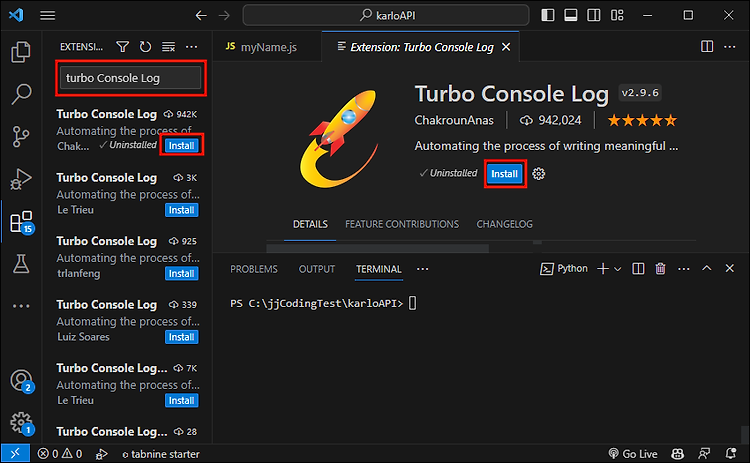Install trlanfeng's Turbo Console Log
750x463 pixels.
[181, 274]
